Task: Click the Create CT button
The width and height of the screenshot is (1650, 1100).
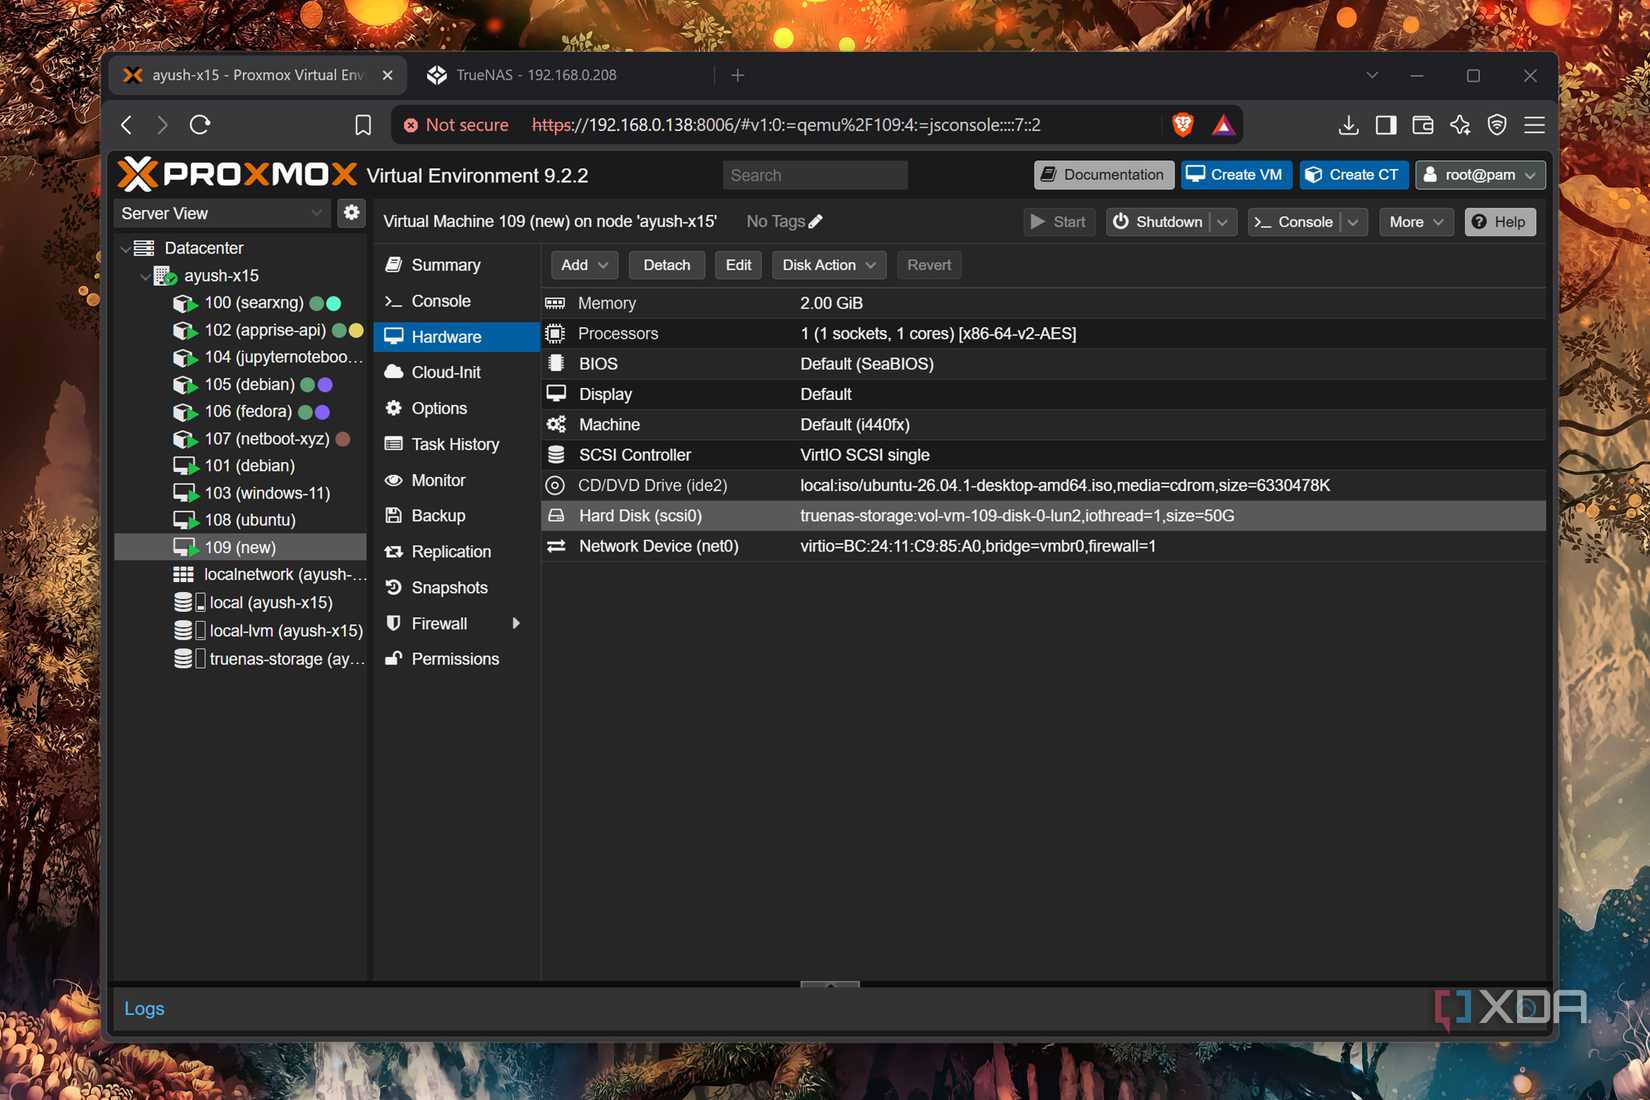Action: tap(1354, 175)
